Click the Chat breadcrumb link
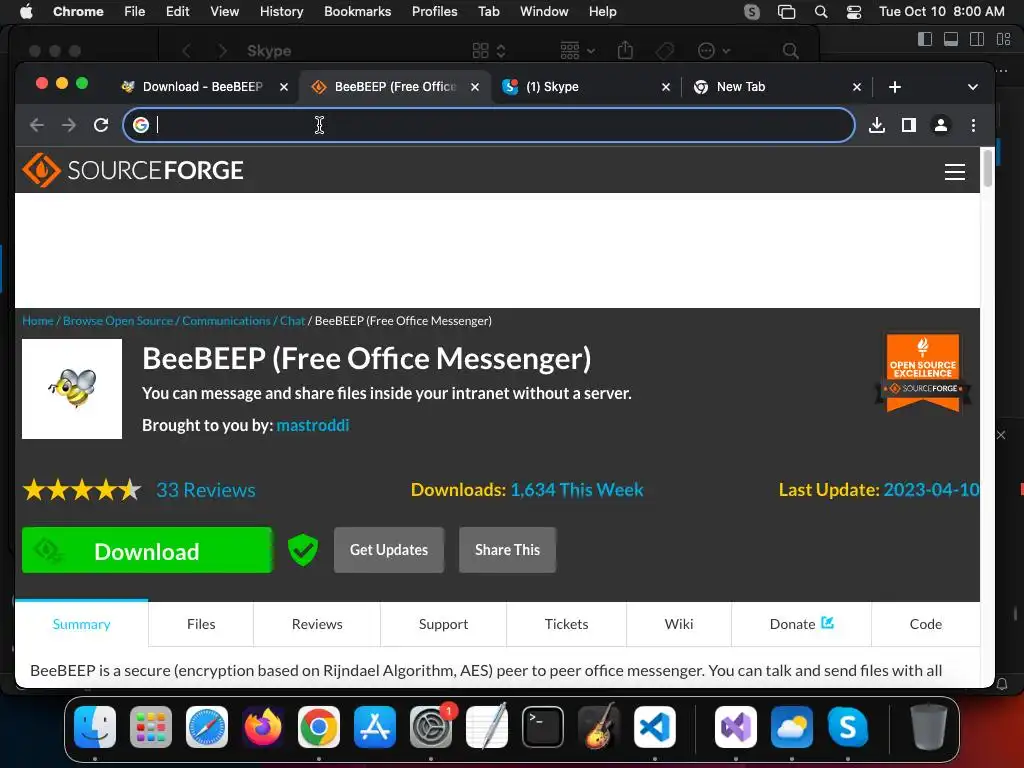 [292, 321]
